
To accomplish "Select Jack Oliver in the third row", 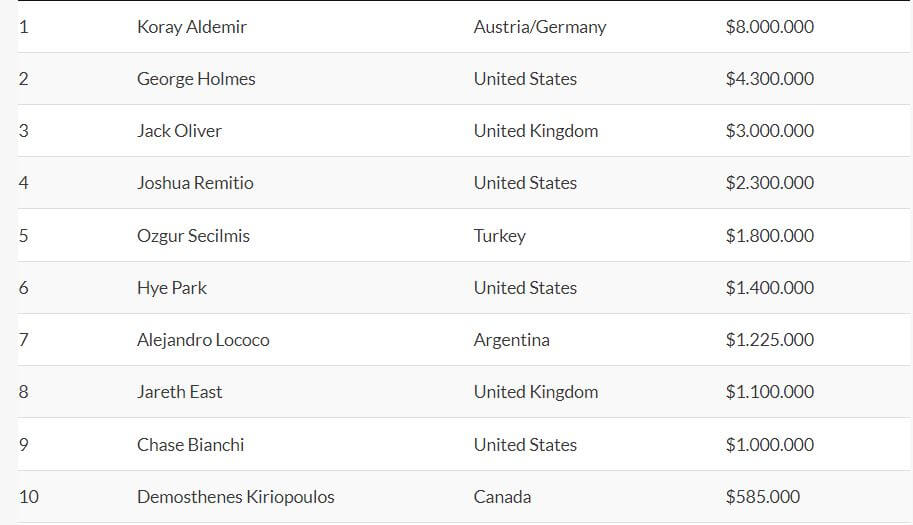I will click(x=179, y=131).
